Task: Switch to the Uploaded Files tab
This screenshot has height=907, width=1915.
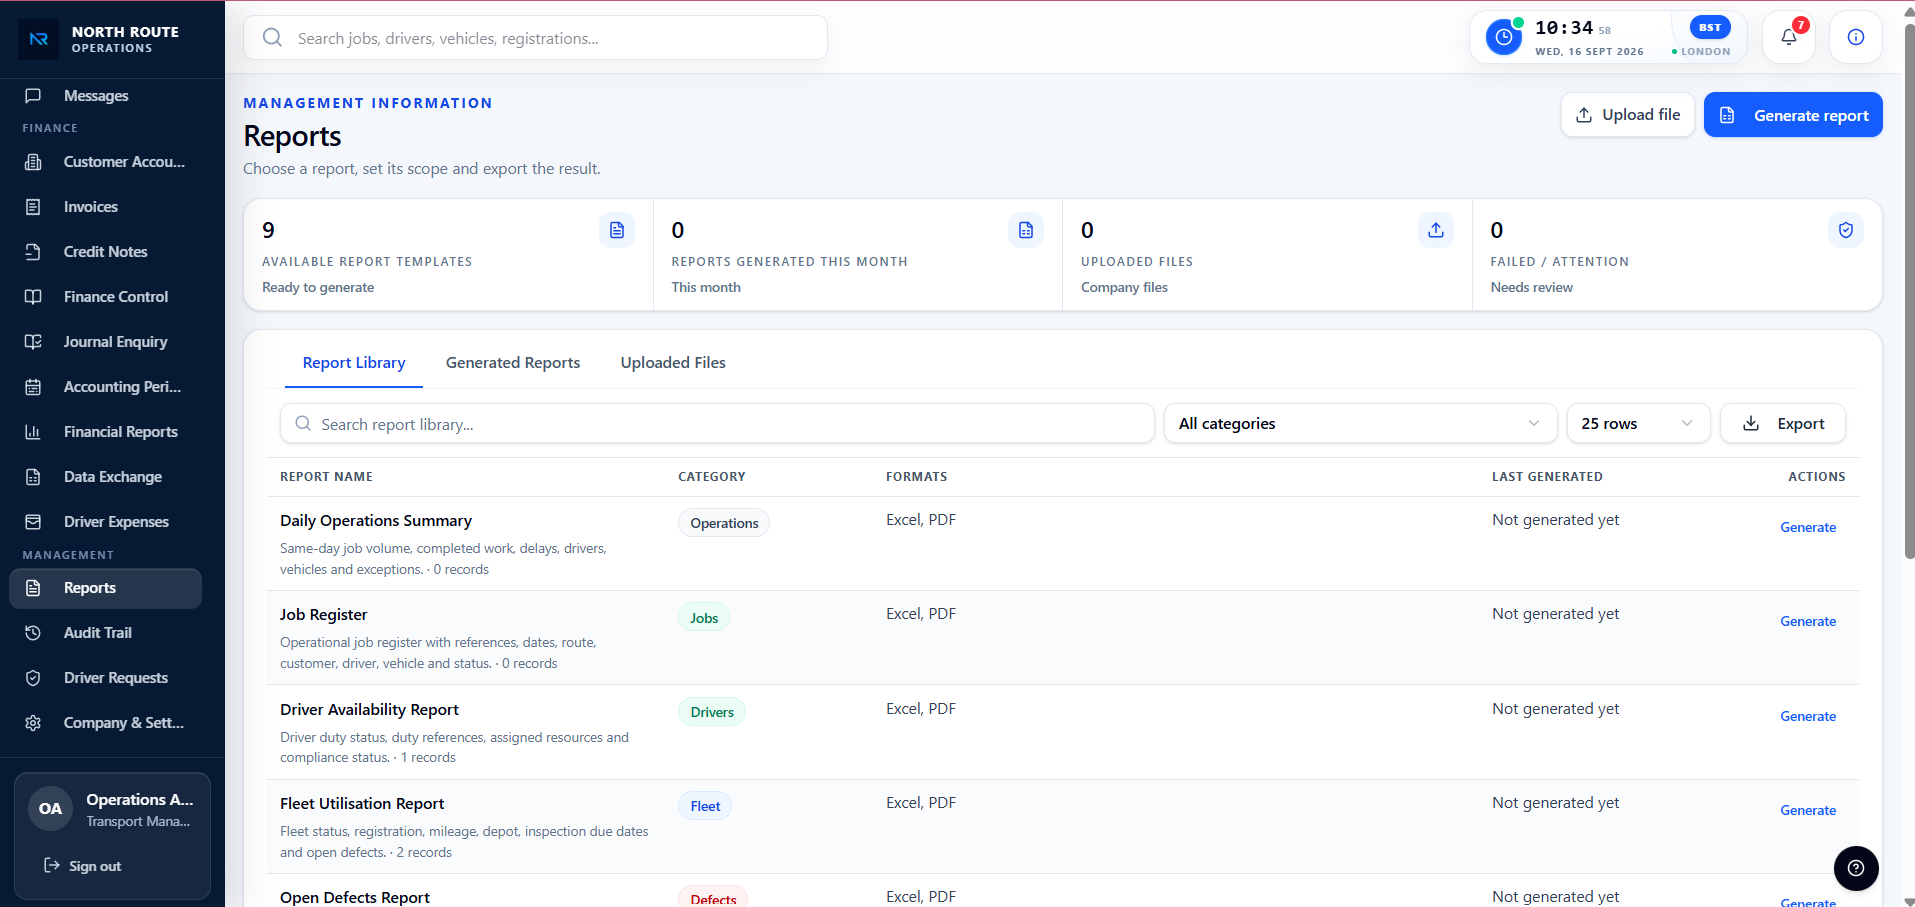Action: pos(673,362)
